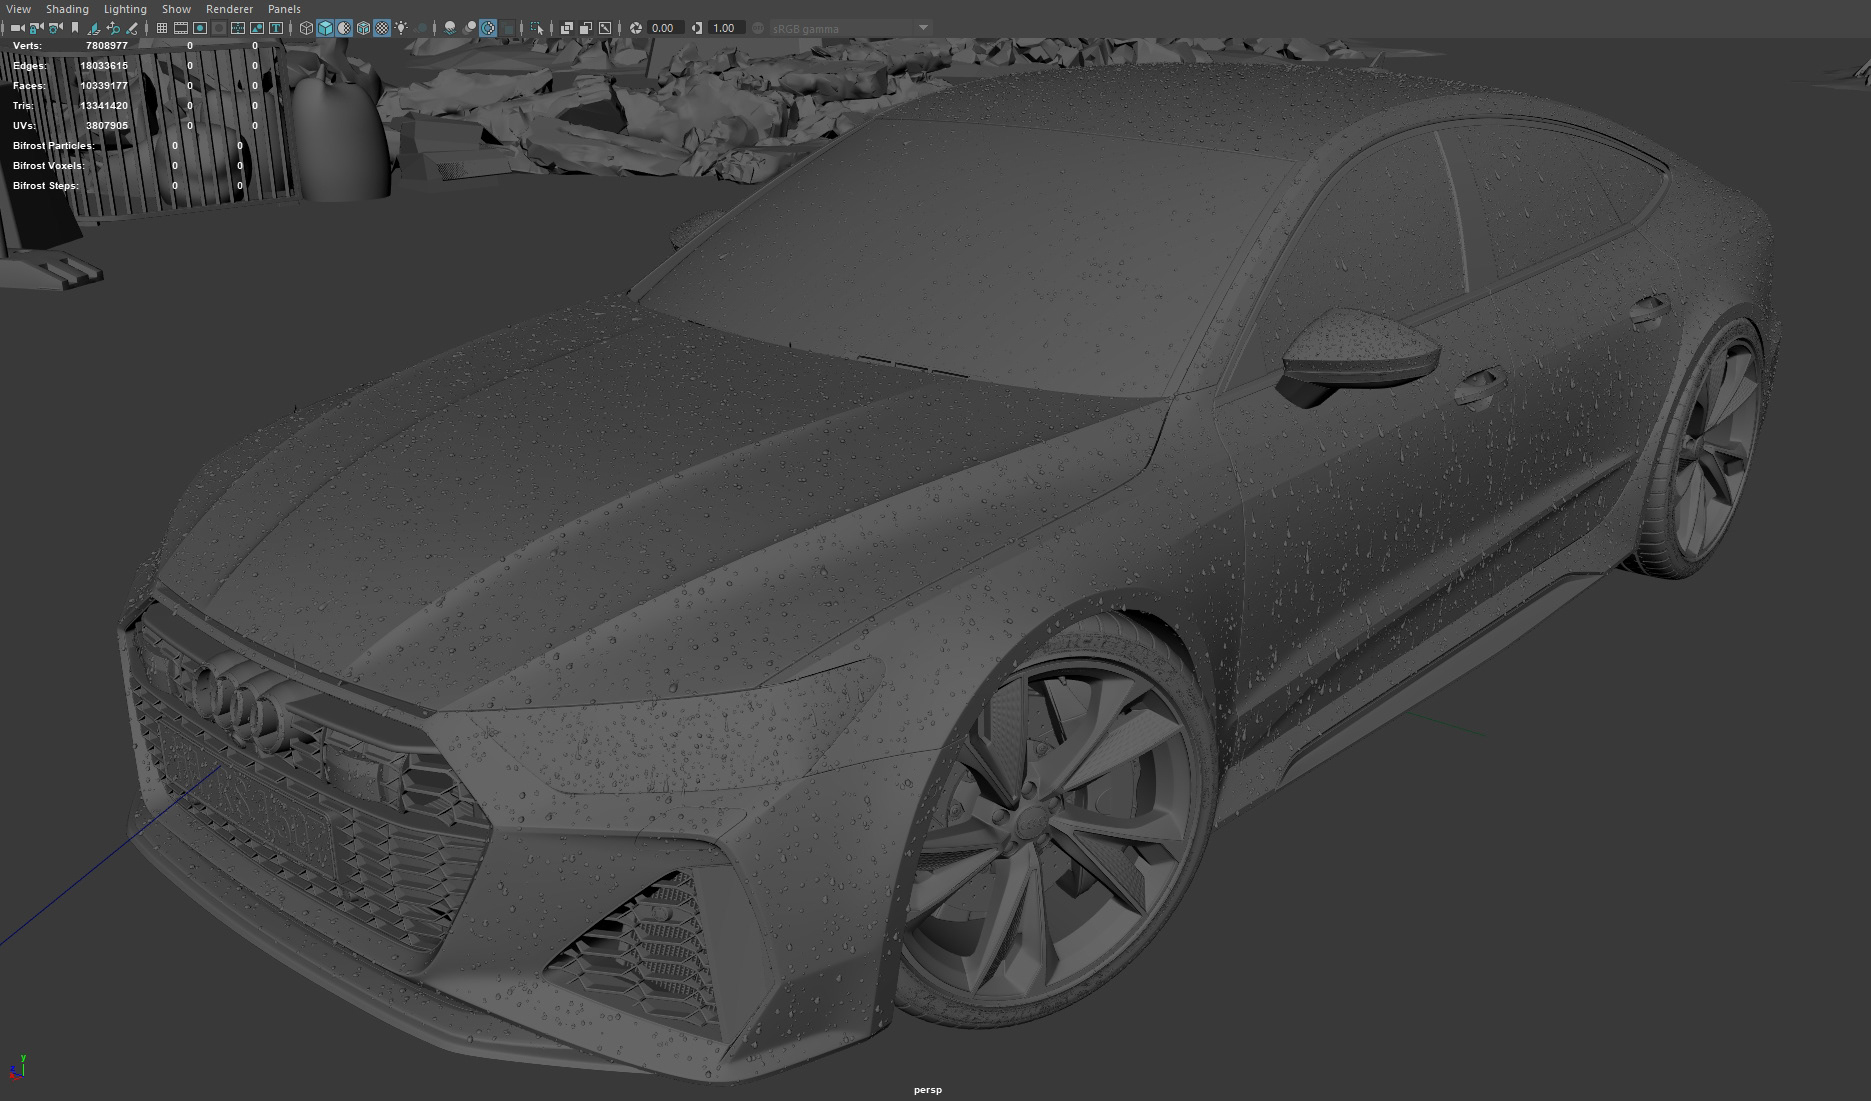Toggle the Field Chart icon
1871x1101 pixels.
pos(238,28)
